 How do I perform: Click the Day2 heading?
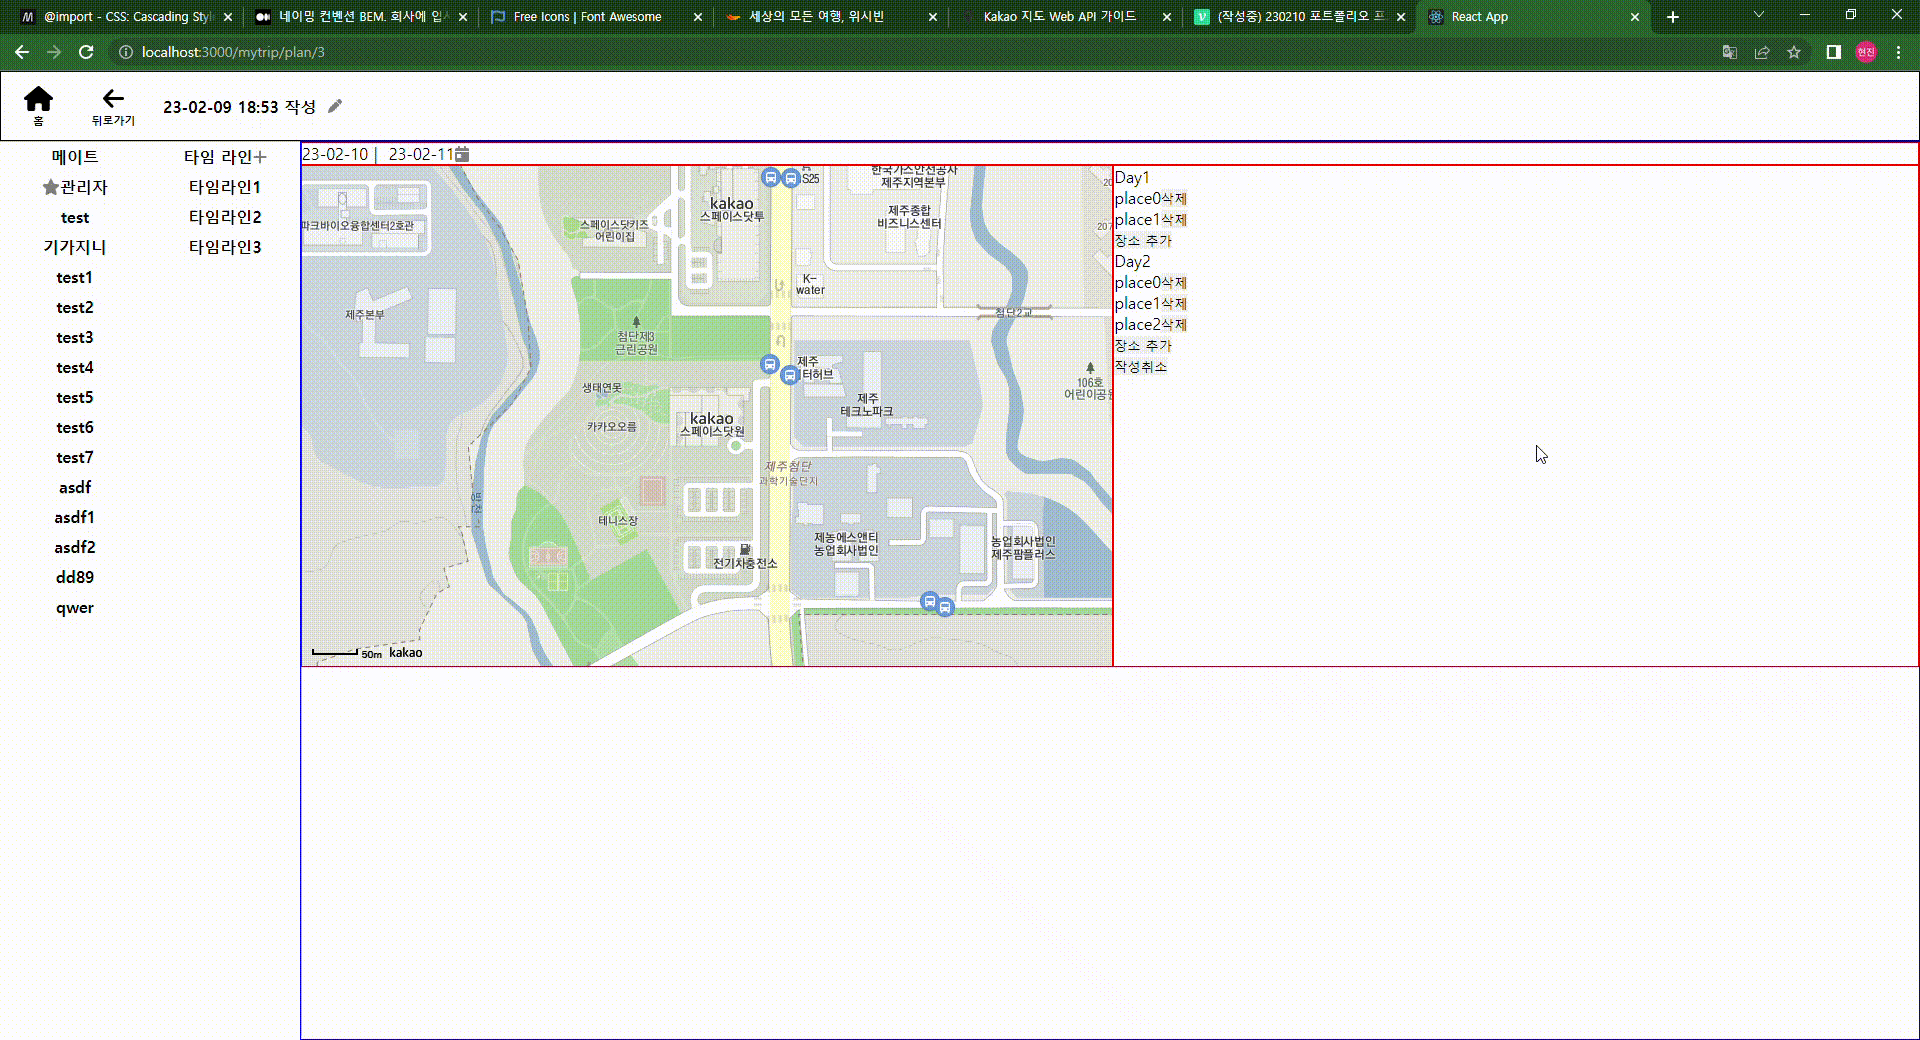click(x=1132, y=262)
